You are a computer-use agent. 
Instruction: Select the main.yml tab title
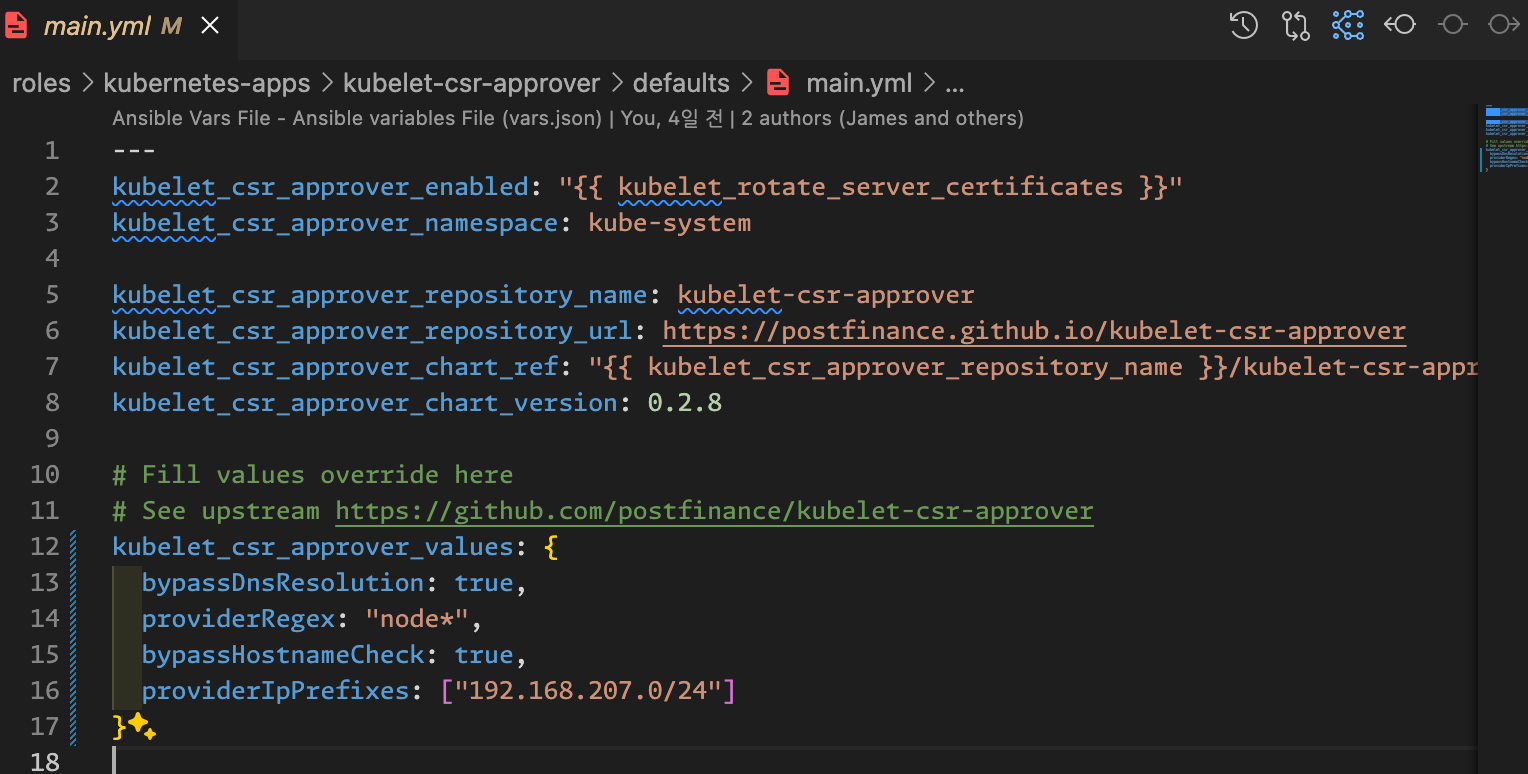tap(96, 26)
